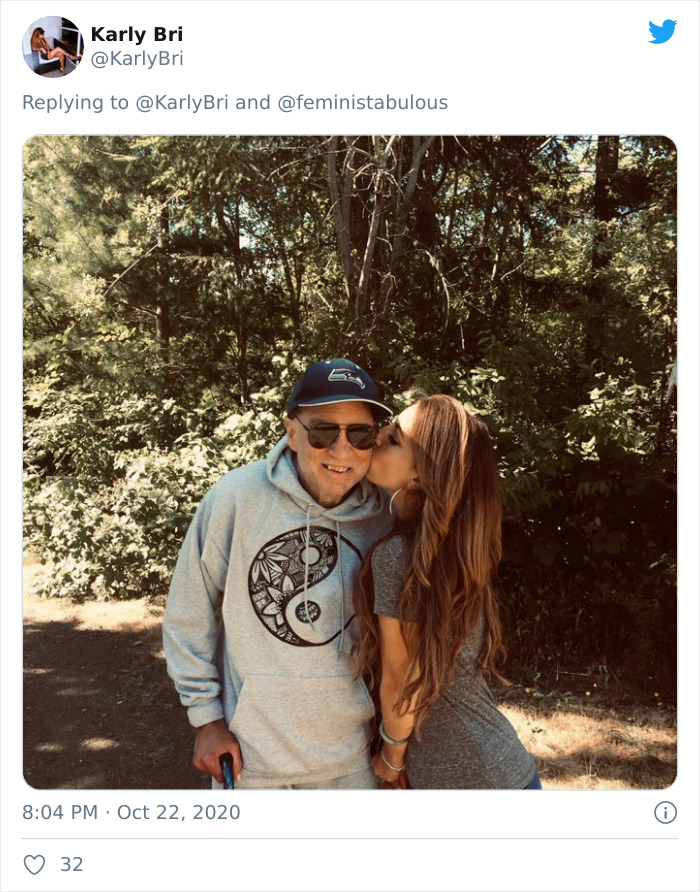Open embed details via the circled i icon
The height and width of the screenshot is (892, 700).
point(666,811)
